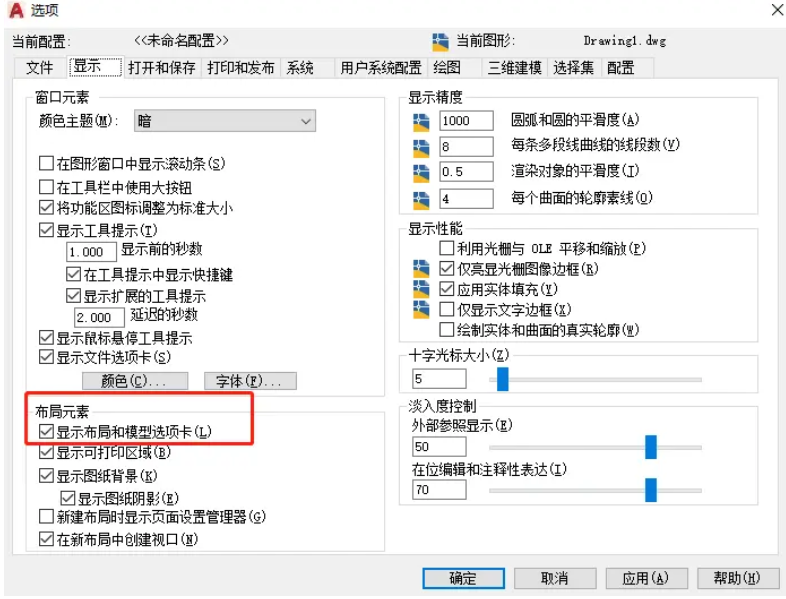Click the drawing icon beside 每个曲面的轮廓素线
This screenshot has height=599, width=786.
click(421, 201)
